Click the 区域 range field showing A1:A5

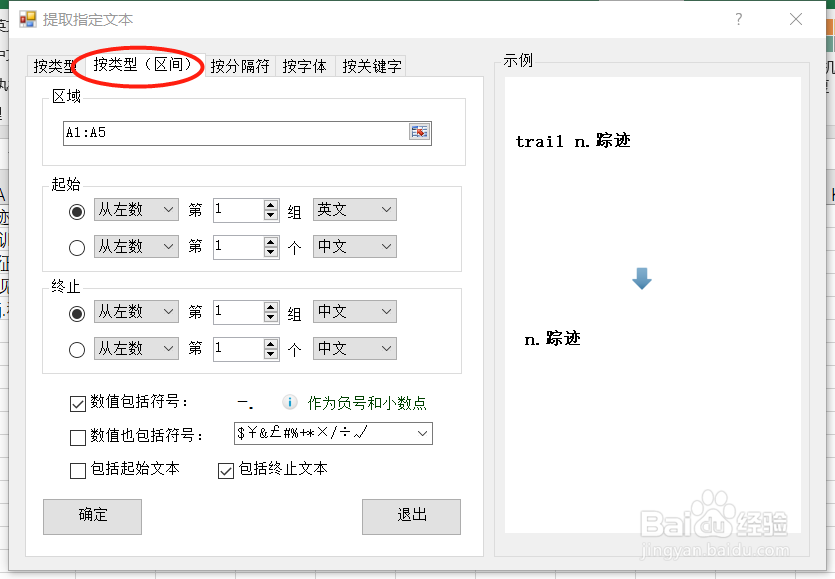(247, 133)
